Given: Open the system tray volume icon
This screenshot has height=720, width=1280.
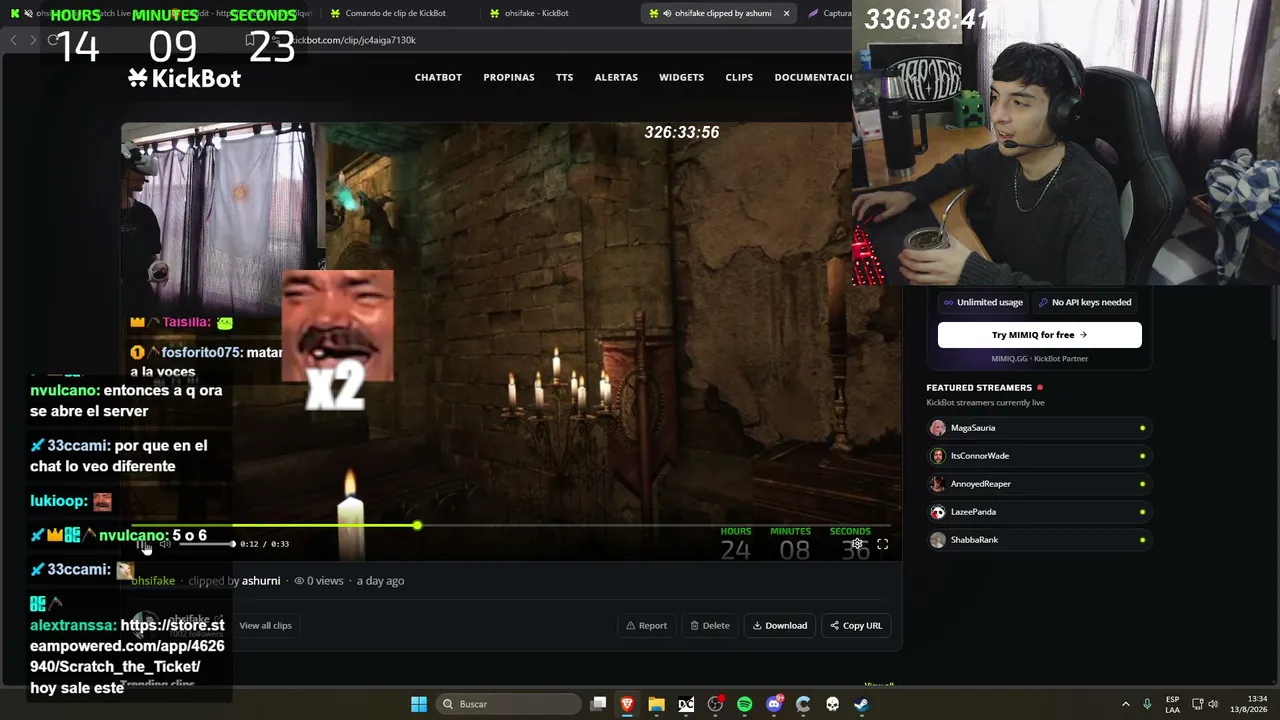Looking at the screenshot, I should pyautogui.click(x=1213, y=704).
